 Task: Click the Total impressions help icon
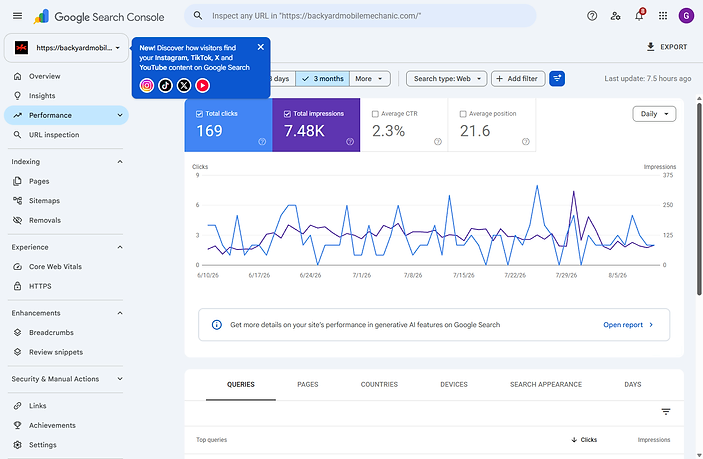(x=350, y=142)
